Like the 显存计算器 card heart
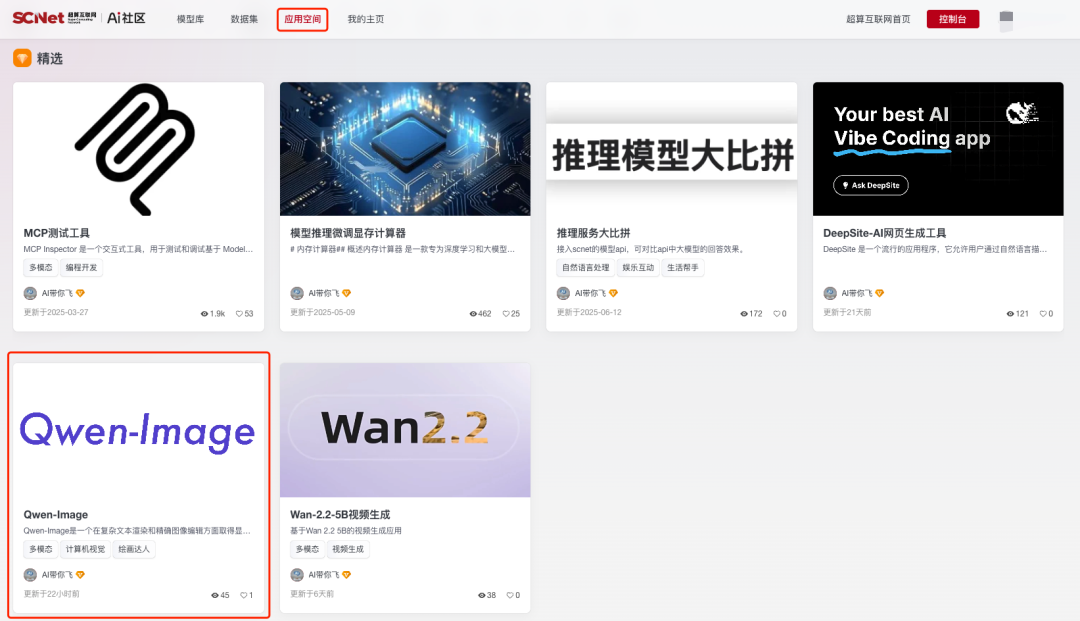This screenshot has height=621, width=1080. pyautogui.click(x=506, y=313)
